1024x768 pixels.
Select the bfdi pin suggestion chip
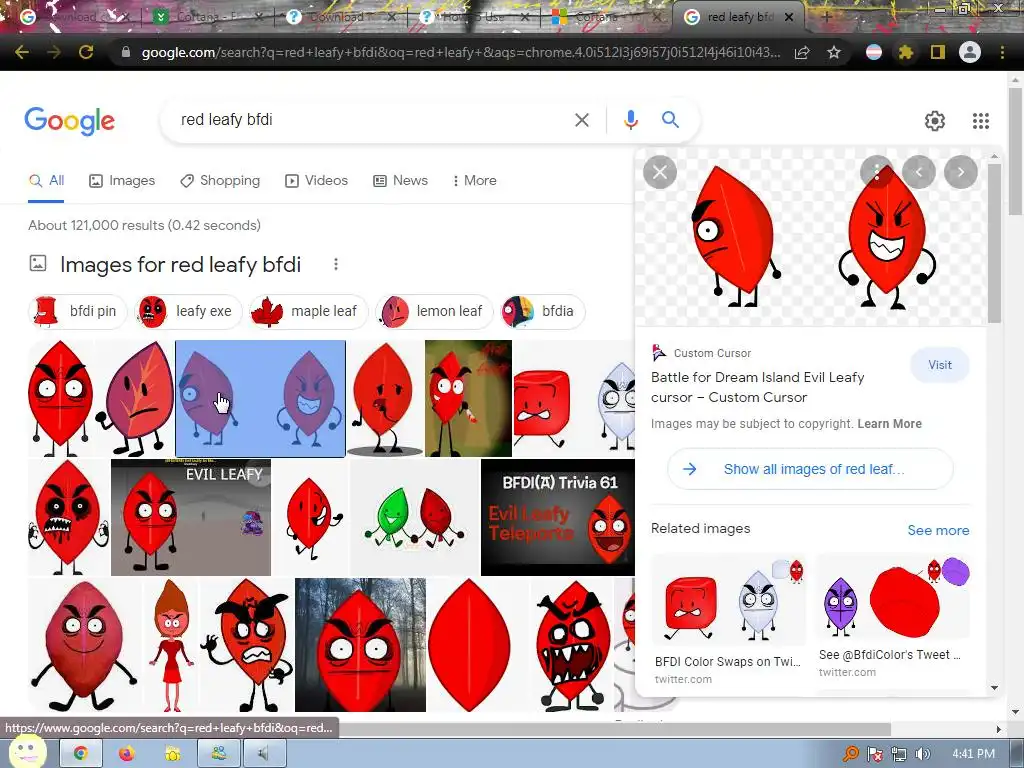coord(77,312)
